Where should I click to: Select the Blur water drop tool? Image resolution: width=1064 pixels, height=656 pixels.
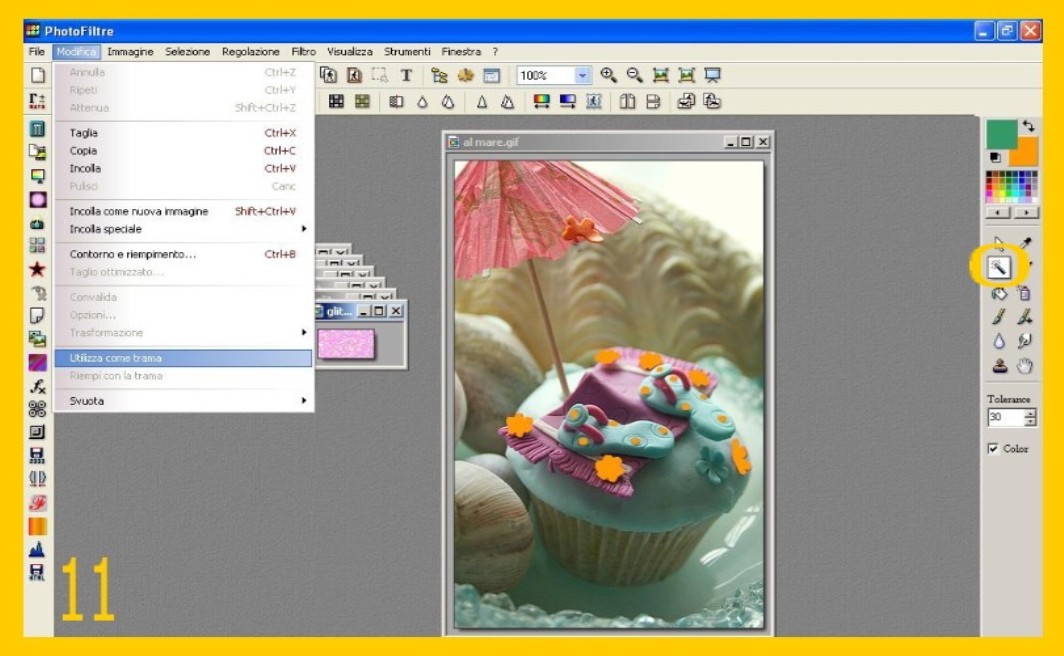click(999, 342)
